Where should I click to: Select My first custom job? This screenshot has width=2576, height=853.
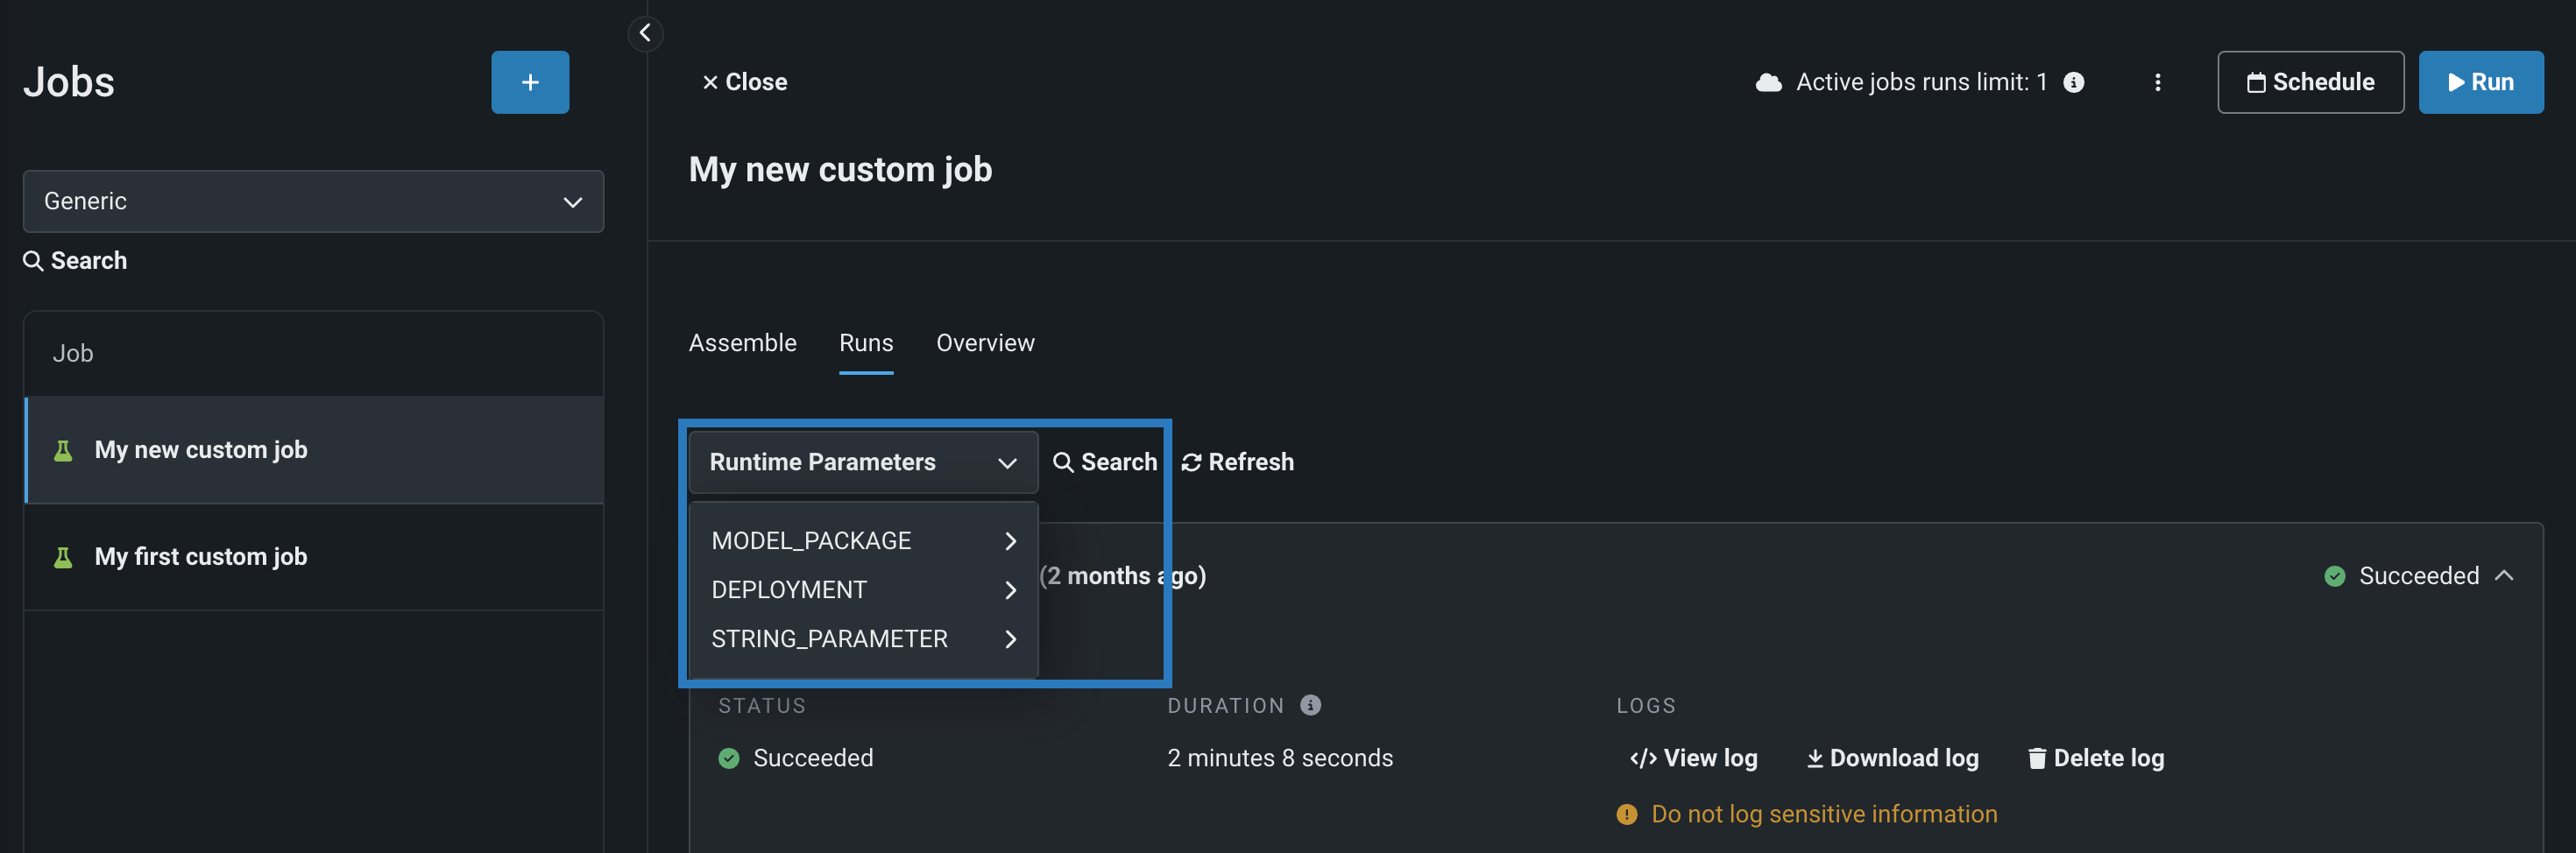[200, 557]
